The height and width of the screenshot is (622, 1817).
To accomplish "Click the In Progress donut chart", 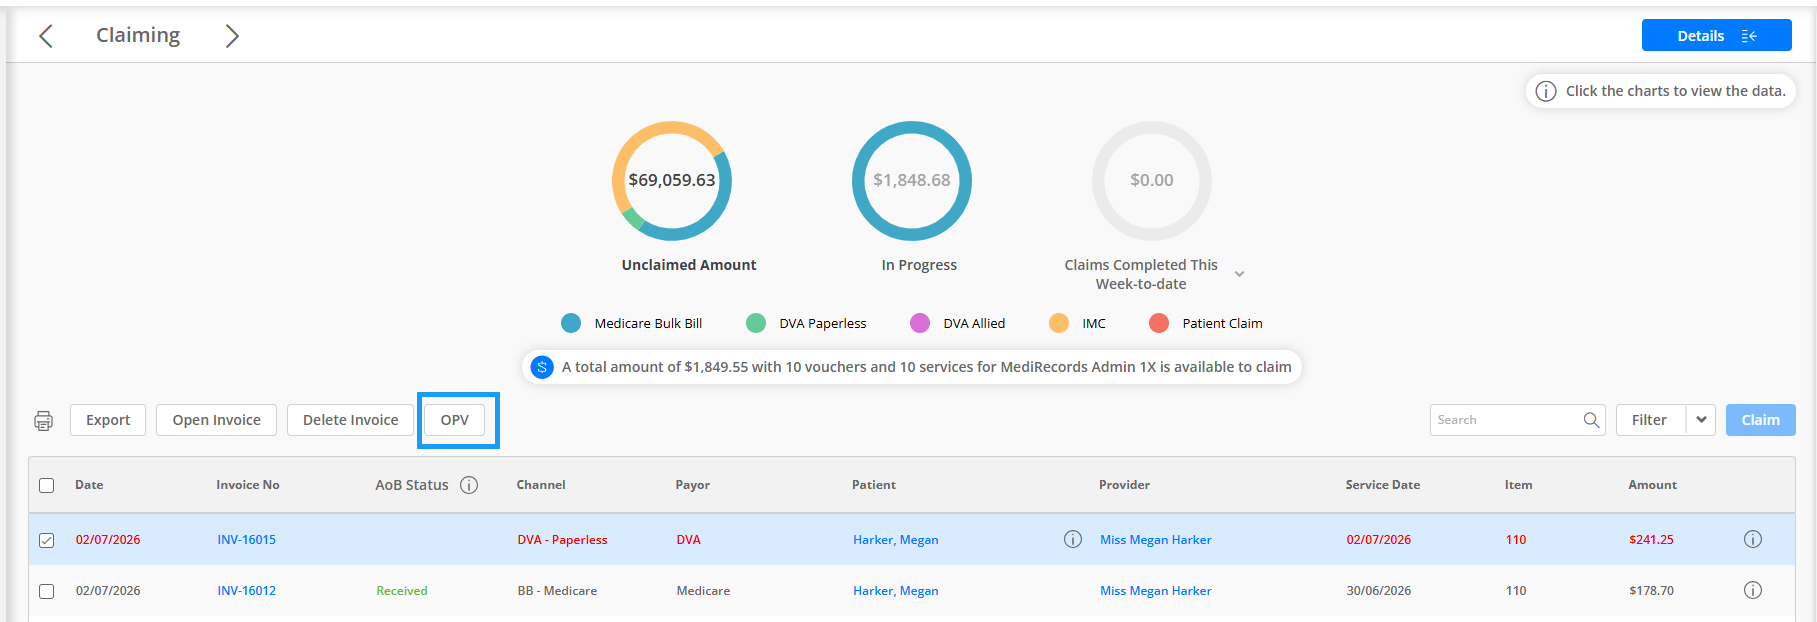I will pos(912,181).
